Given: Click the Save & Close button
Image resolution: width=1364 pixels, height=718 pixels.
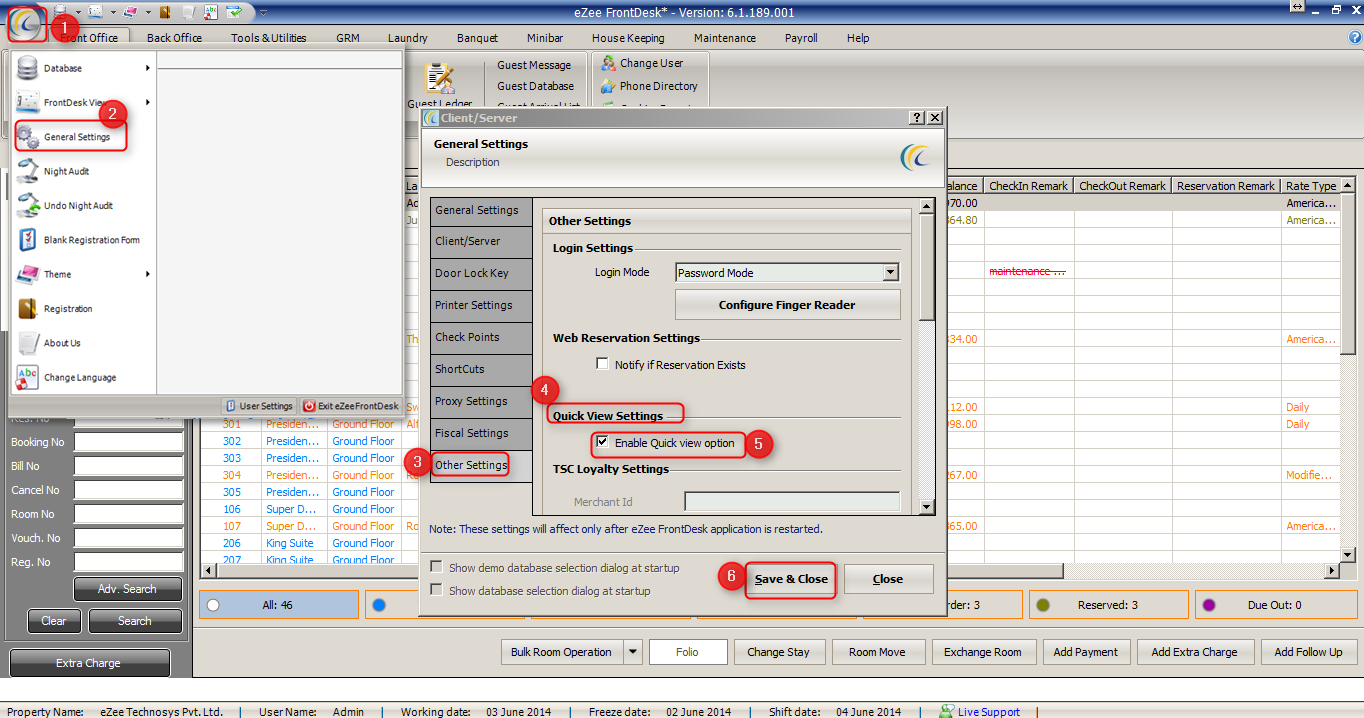Looking at the screenshot, I should 791,579.
